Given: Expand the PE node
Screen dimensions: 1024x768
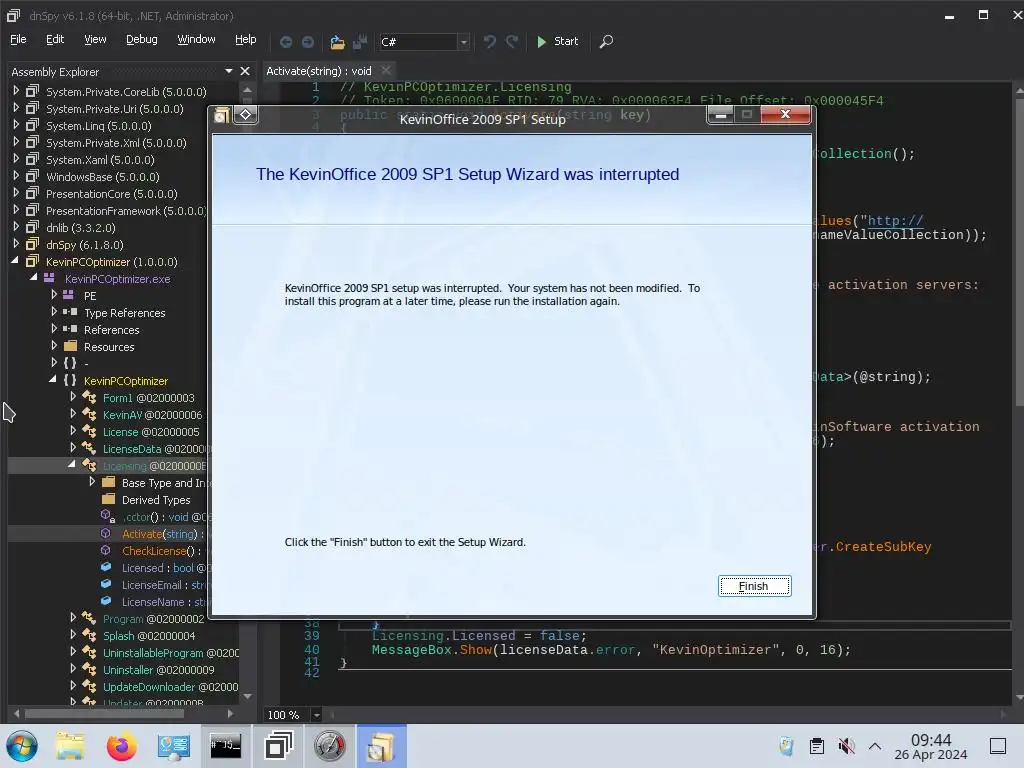Looking at the screenshot, I should coord(54,295).
